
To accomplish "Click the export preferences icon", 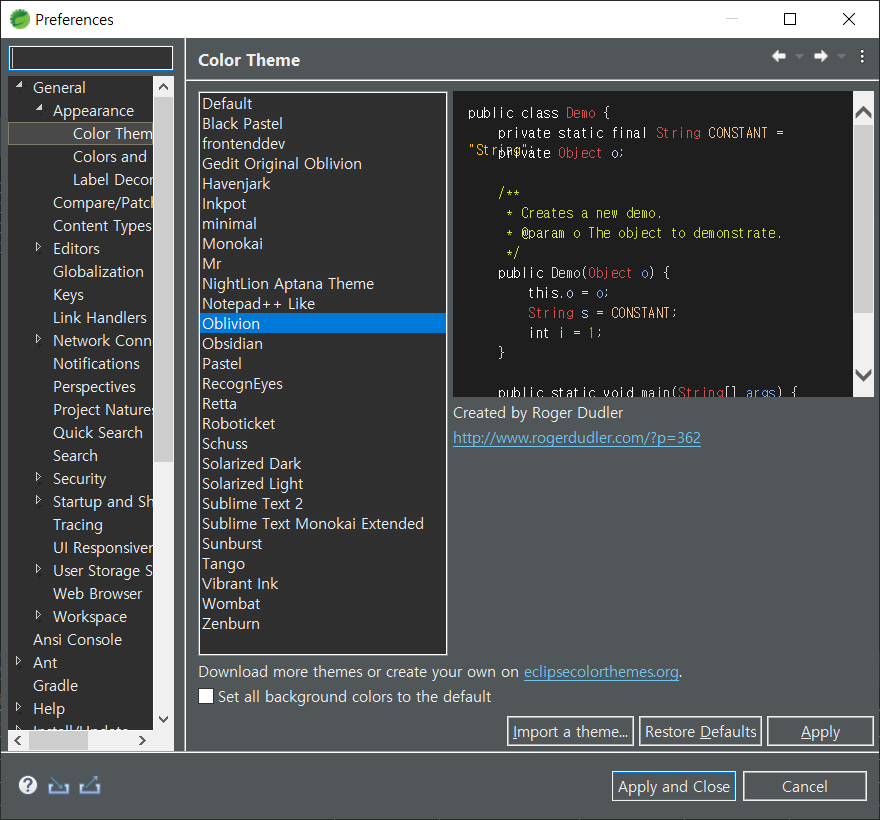I will (x=90, y=785).
